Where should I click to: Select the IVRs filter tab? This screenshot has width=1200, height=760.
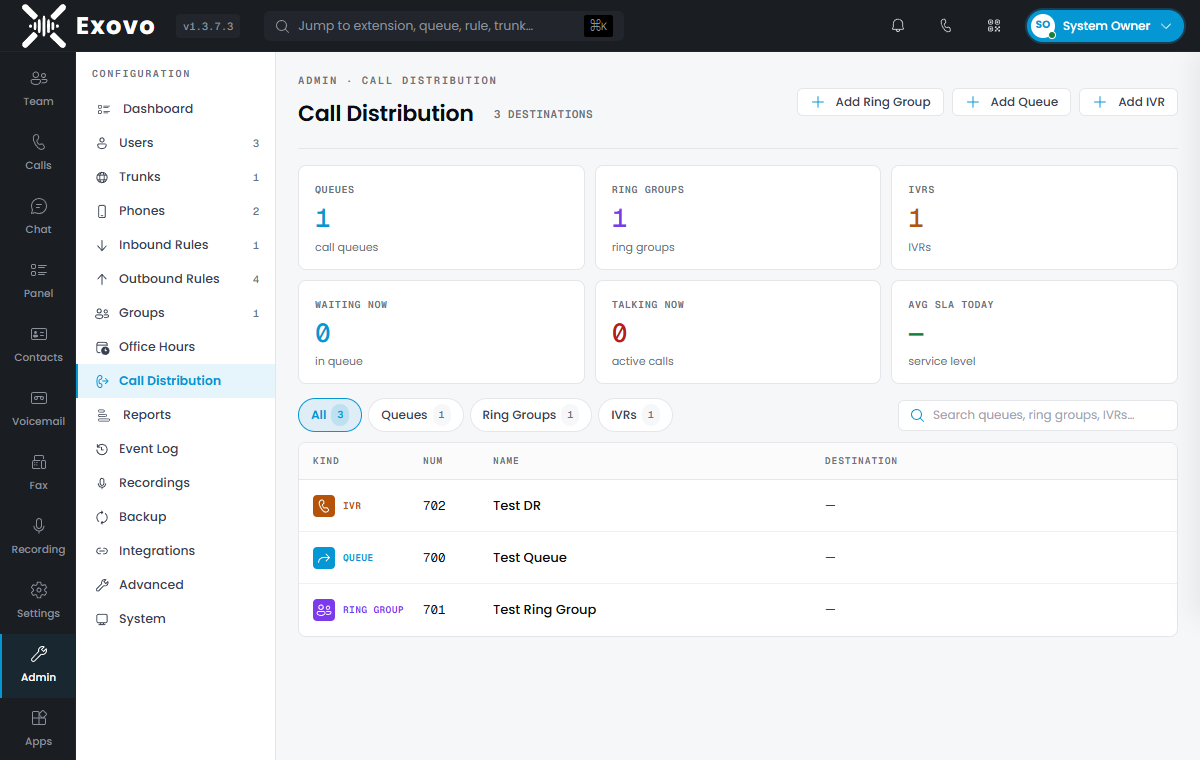click(x=635, y=415)
